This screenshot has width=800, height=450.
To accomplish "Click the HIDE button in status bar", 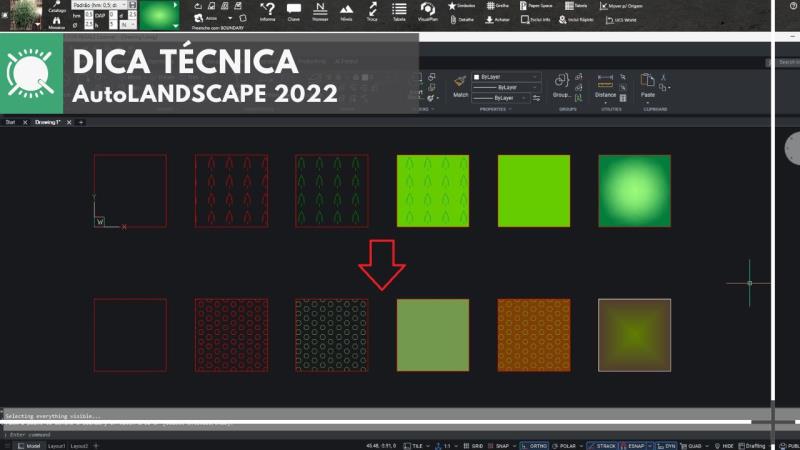I will pyautogui.click(x=724, y=446).
